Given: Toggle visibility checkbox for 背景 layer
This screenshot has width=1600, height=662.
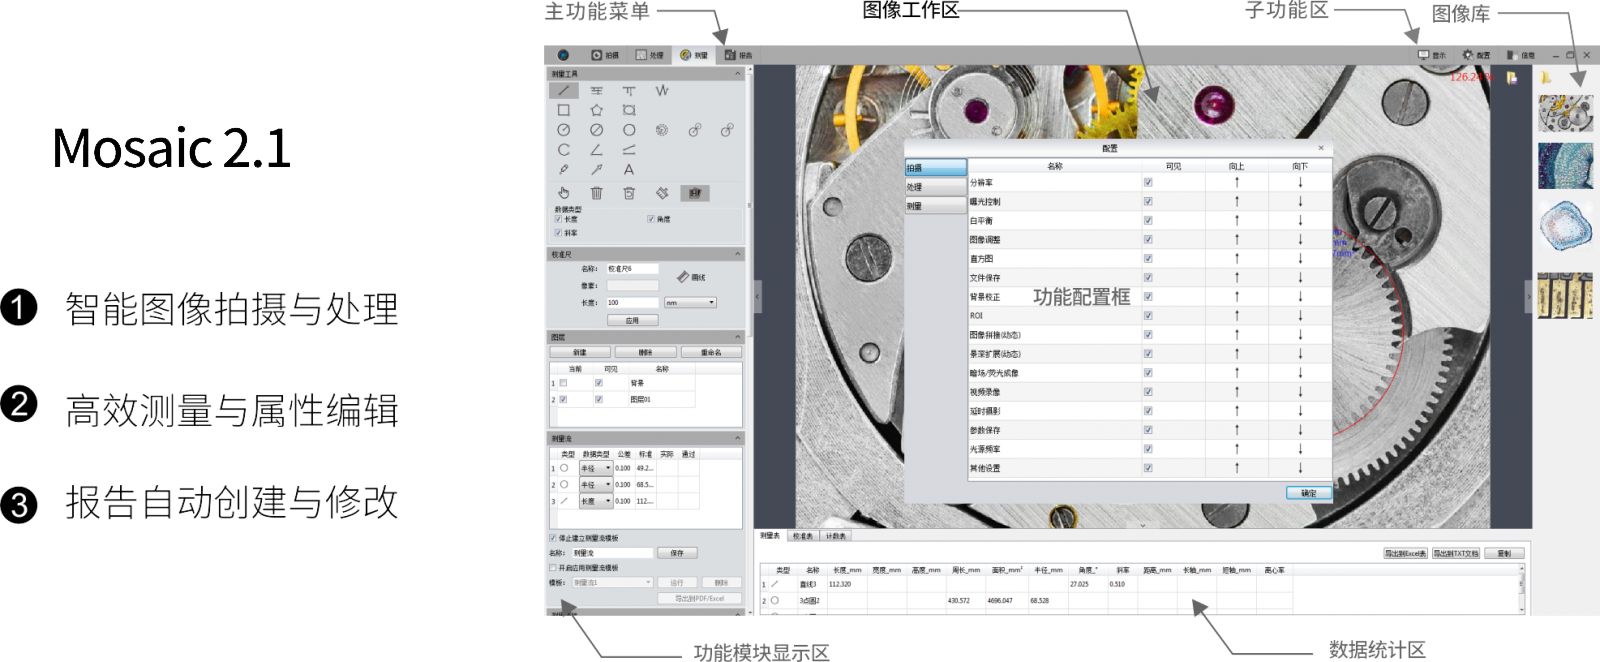Looking at the screenshot, I should point(599,383).
